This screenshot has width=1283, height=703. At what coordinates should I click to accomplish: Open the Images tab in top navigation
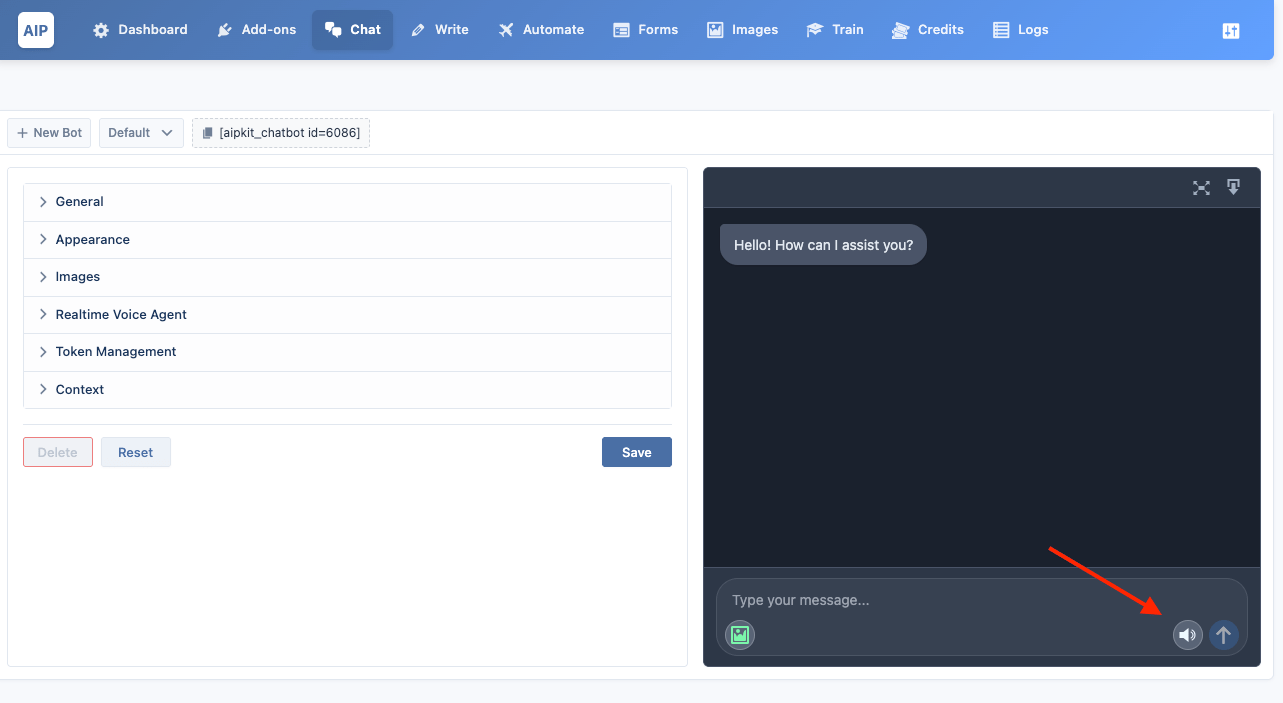(x=742, y=30)
